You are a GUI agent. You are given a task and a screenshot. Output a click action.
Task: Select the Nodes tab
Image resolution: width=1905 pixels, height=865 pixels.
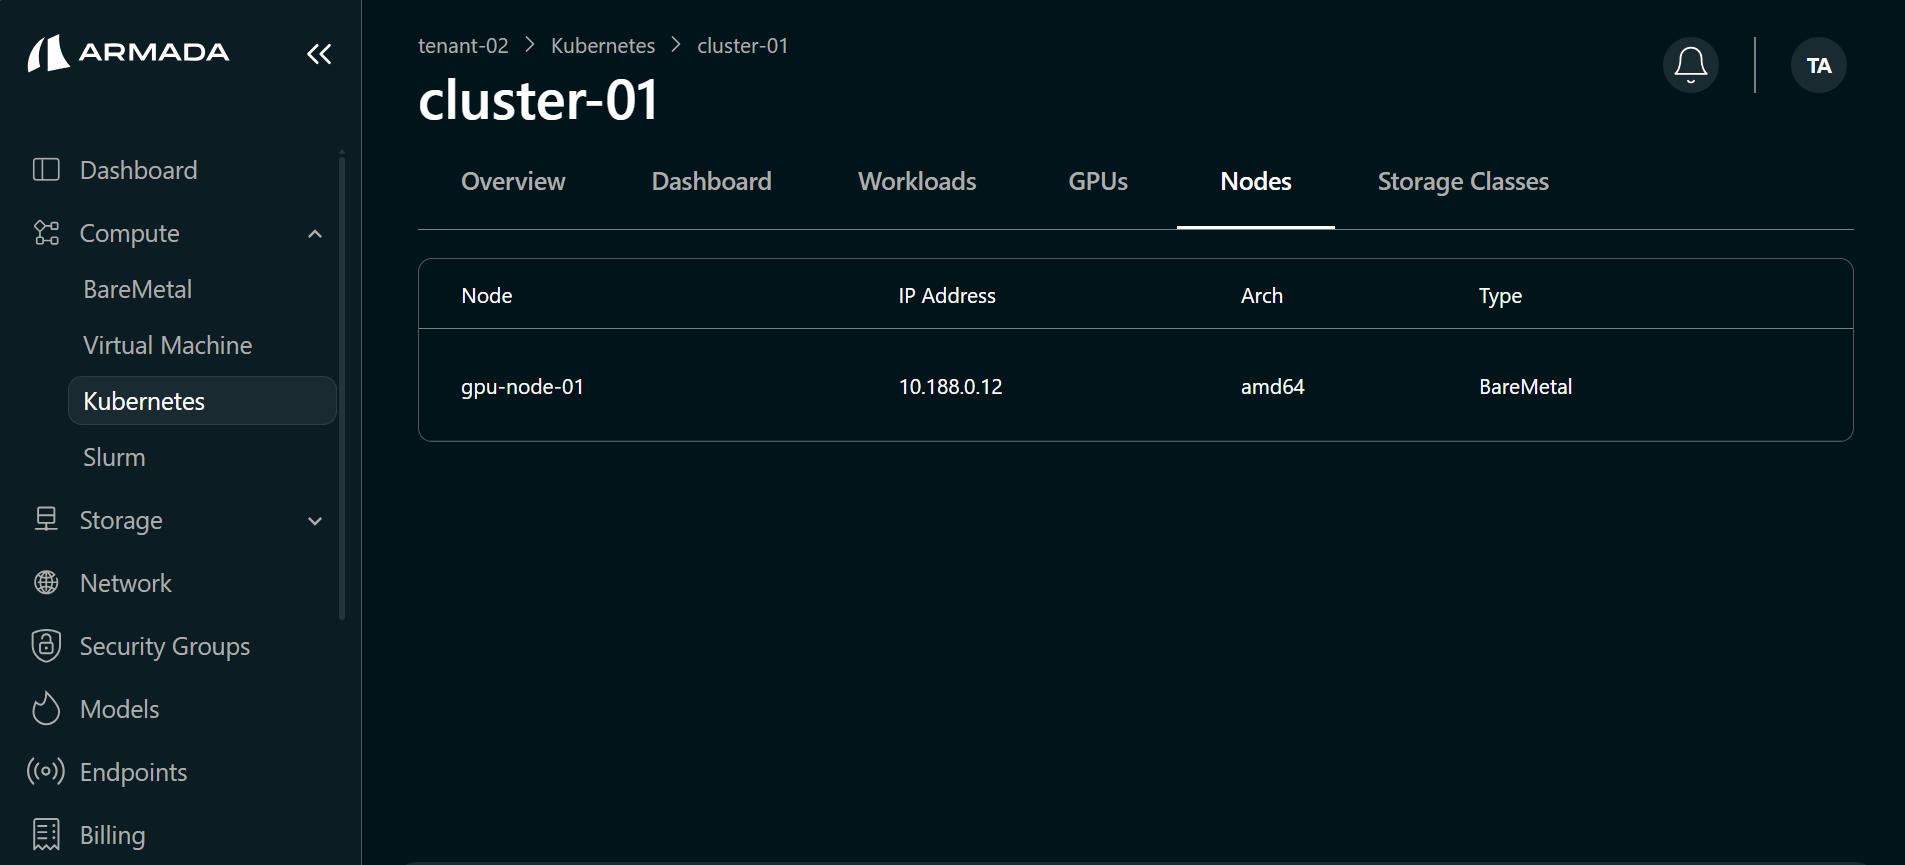pos(1256,181)
